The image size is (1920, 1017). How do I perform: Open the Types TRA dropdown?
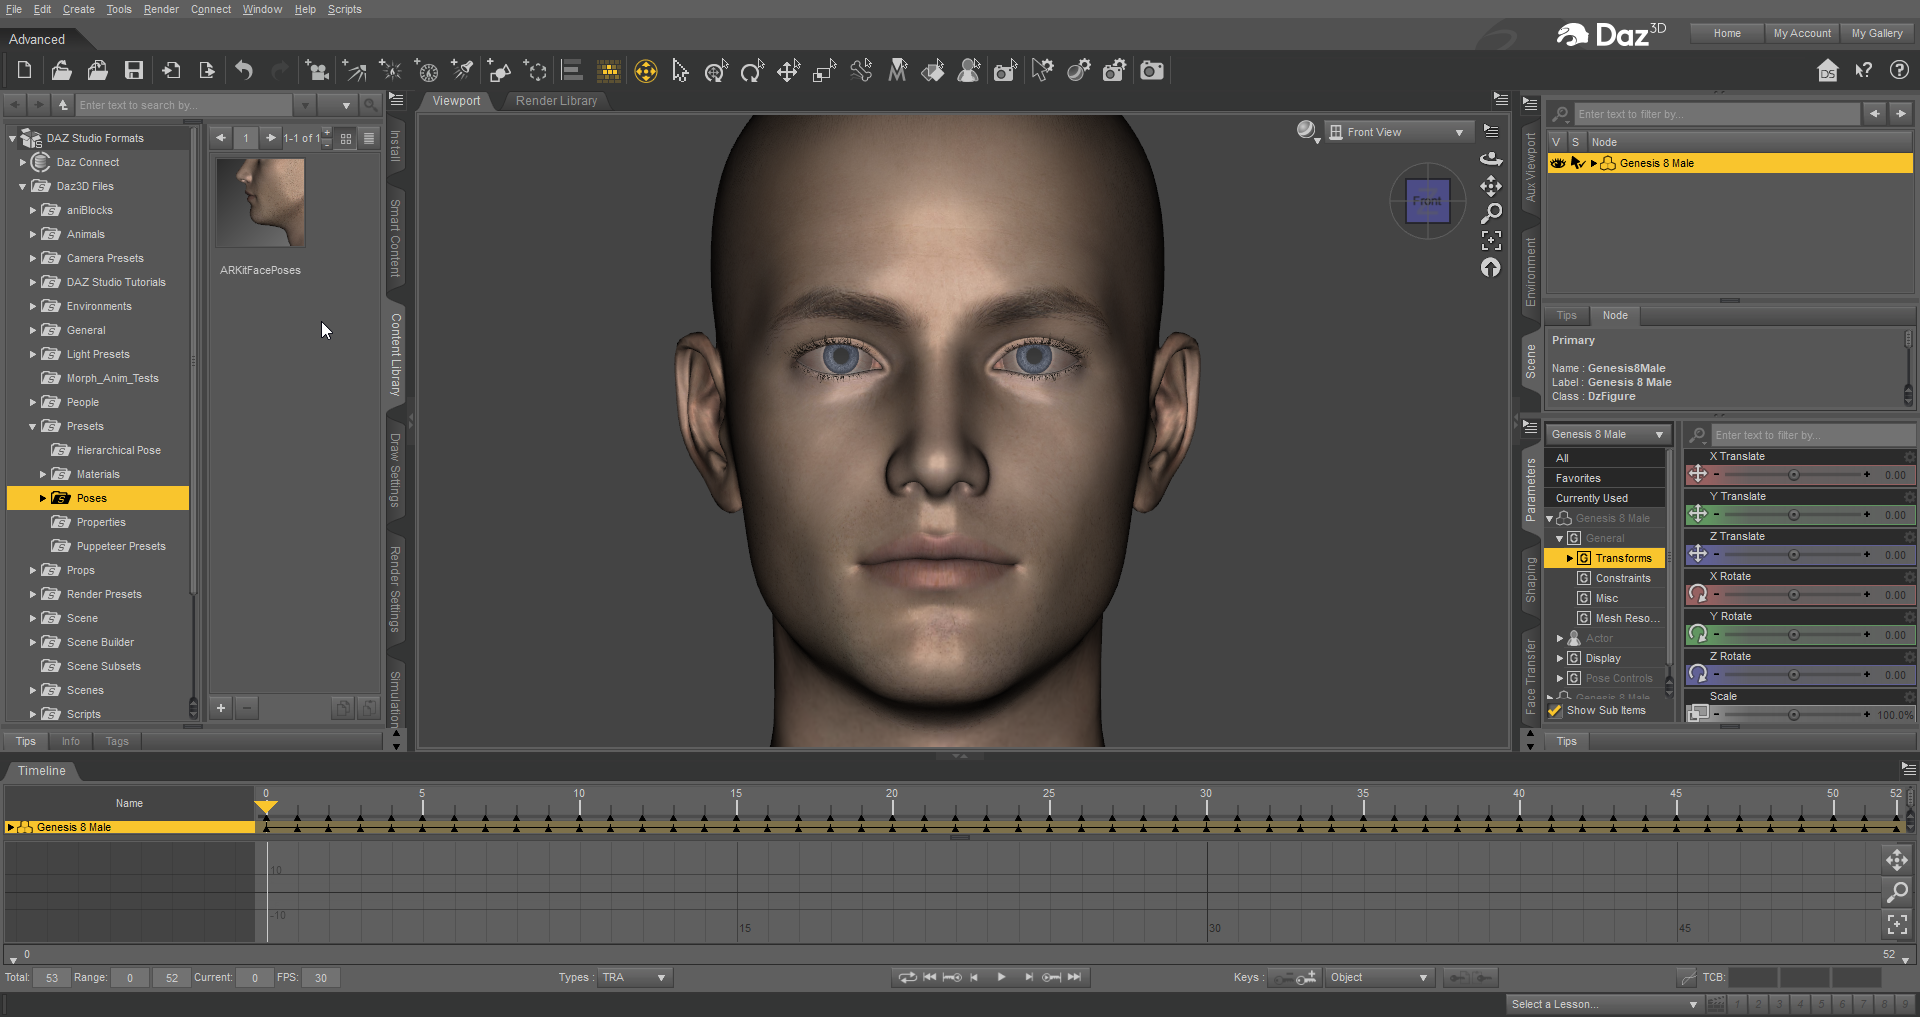pos(635,977)
